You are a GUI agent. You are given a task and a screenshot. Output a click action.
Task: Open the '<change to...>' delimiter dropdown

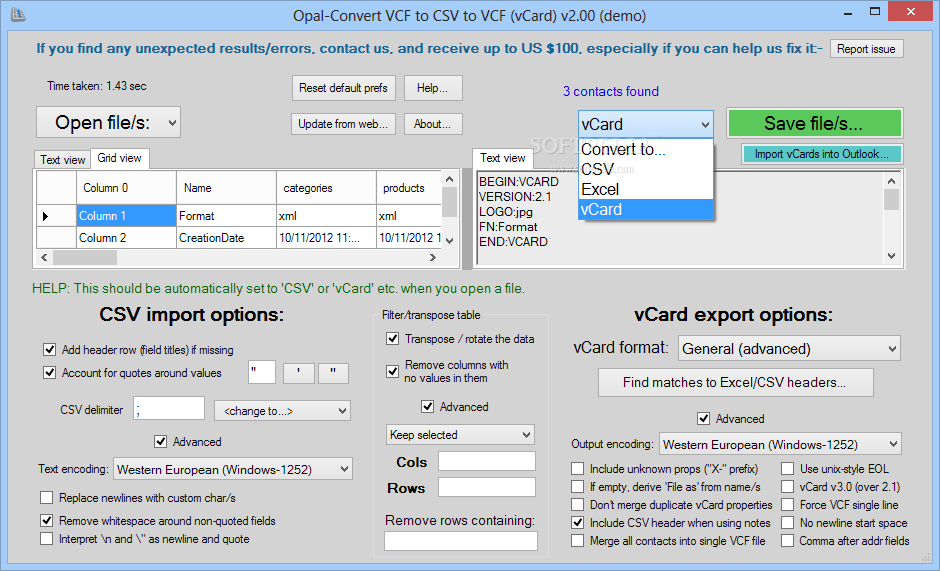click(x=282, y=411)
